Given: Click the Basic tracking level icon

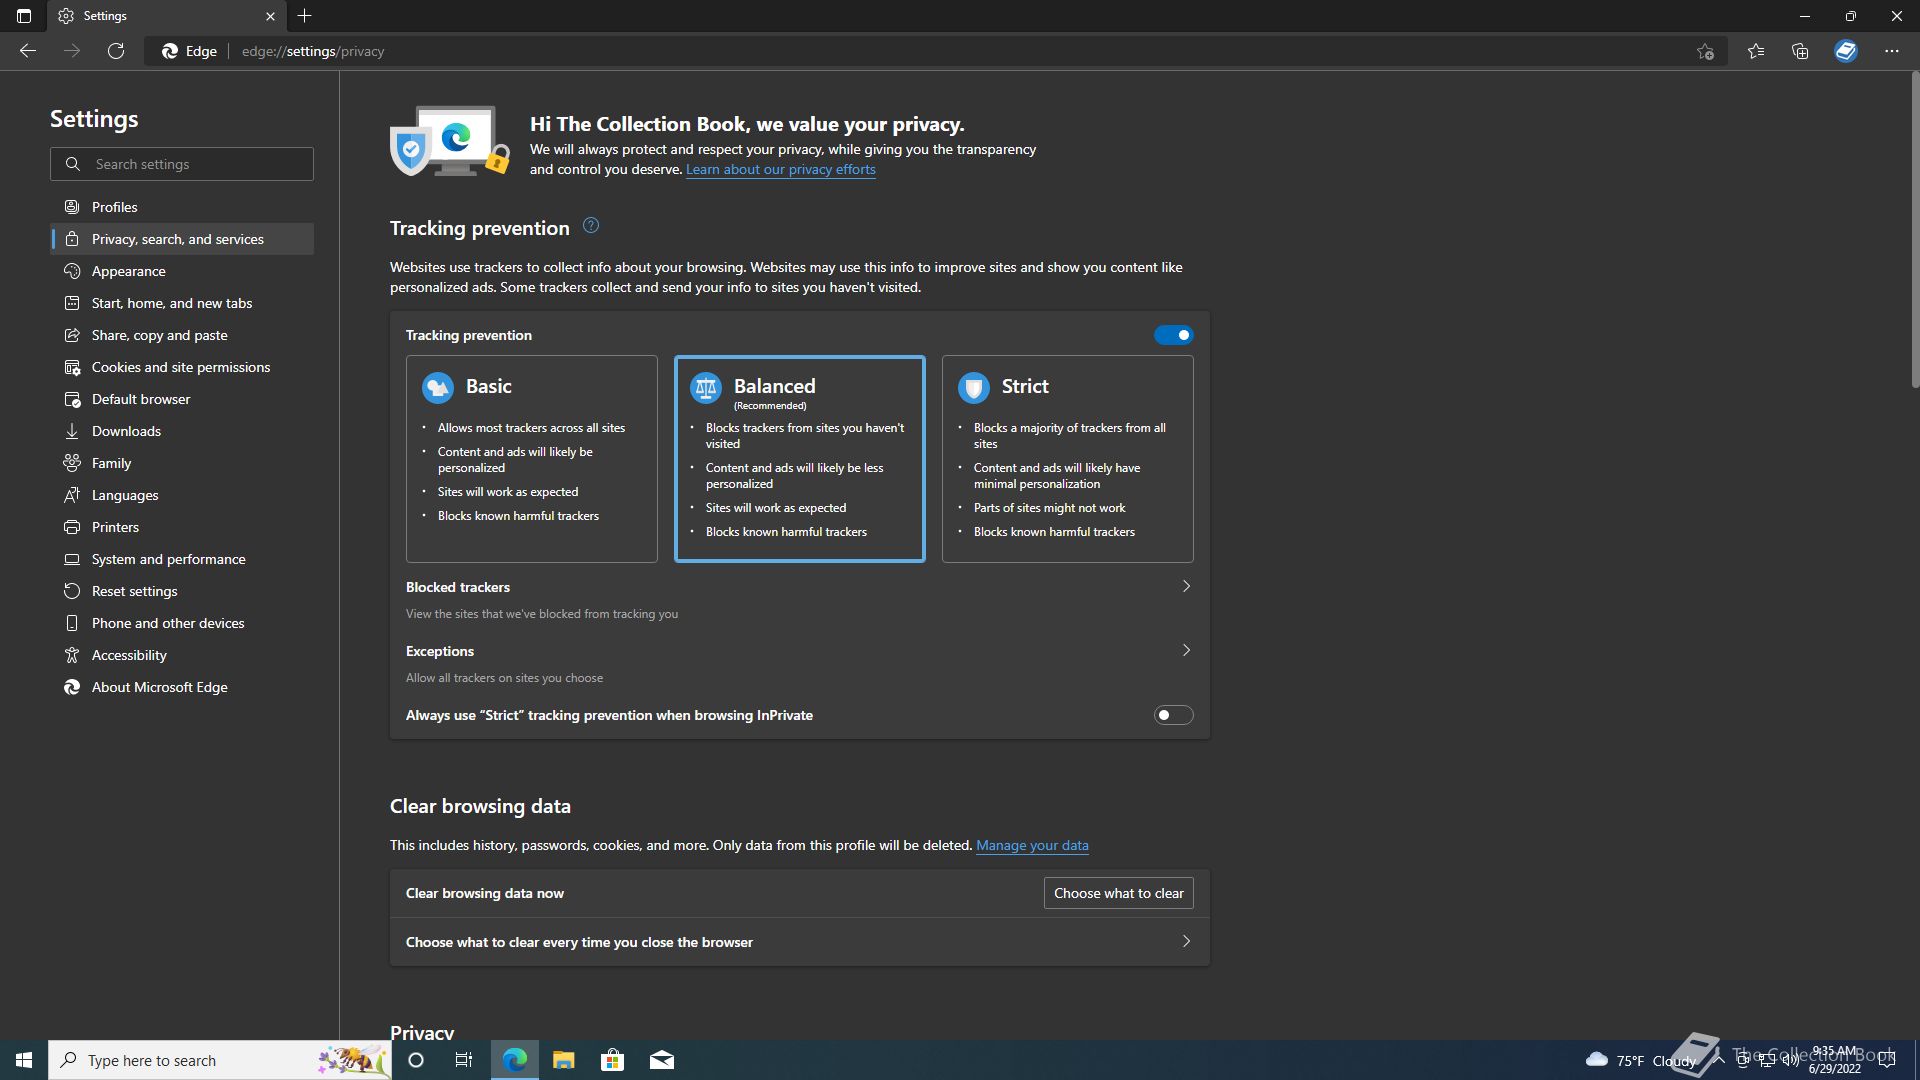Looking at the screenshot, I should click(x=438, y=387).
